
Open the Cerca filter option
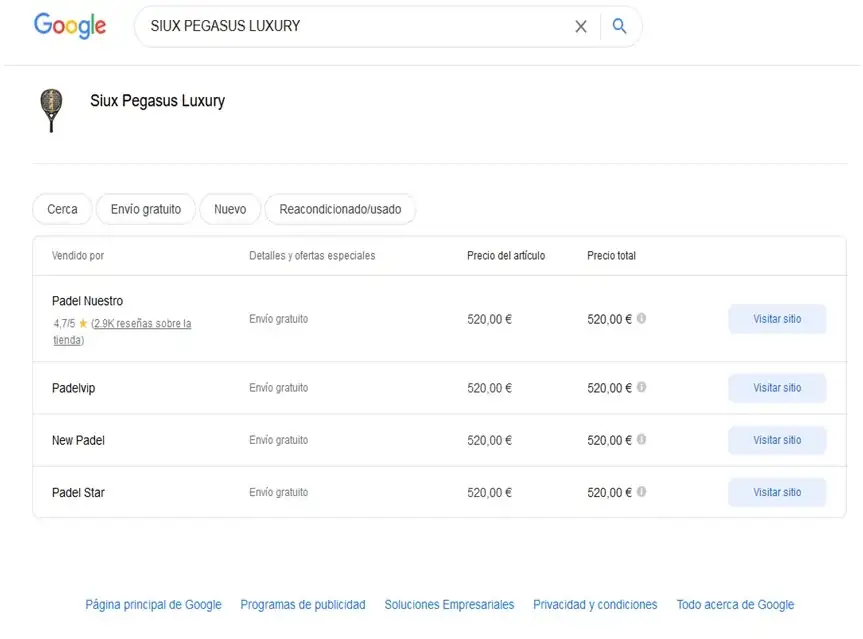pyautogui.click(x=61, y=209)
